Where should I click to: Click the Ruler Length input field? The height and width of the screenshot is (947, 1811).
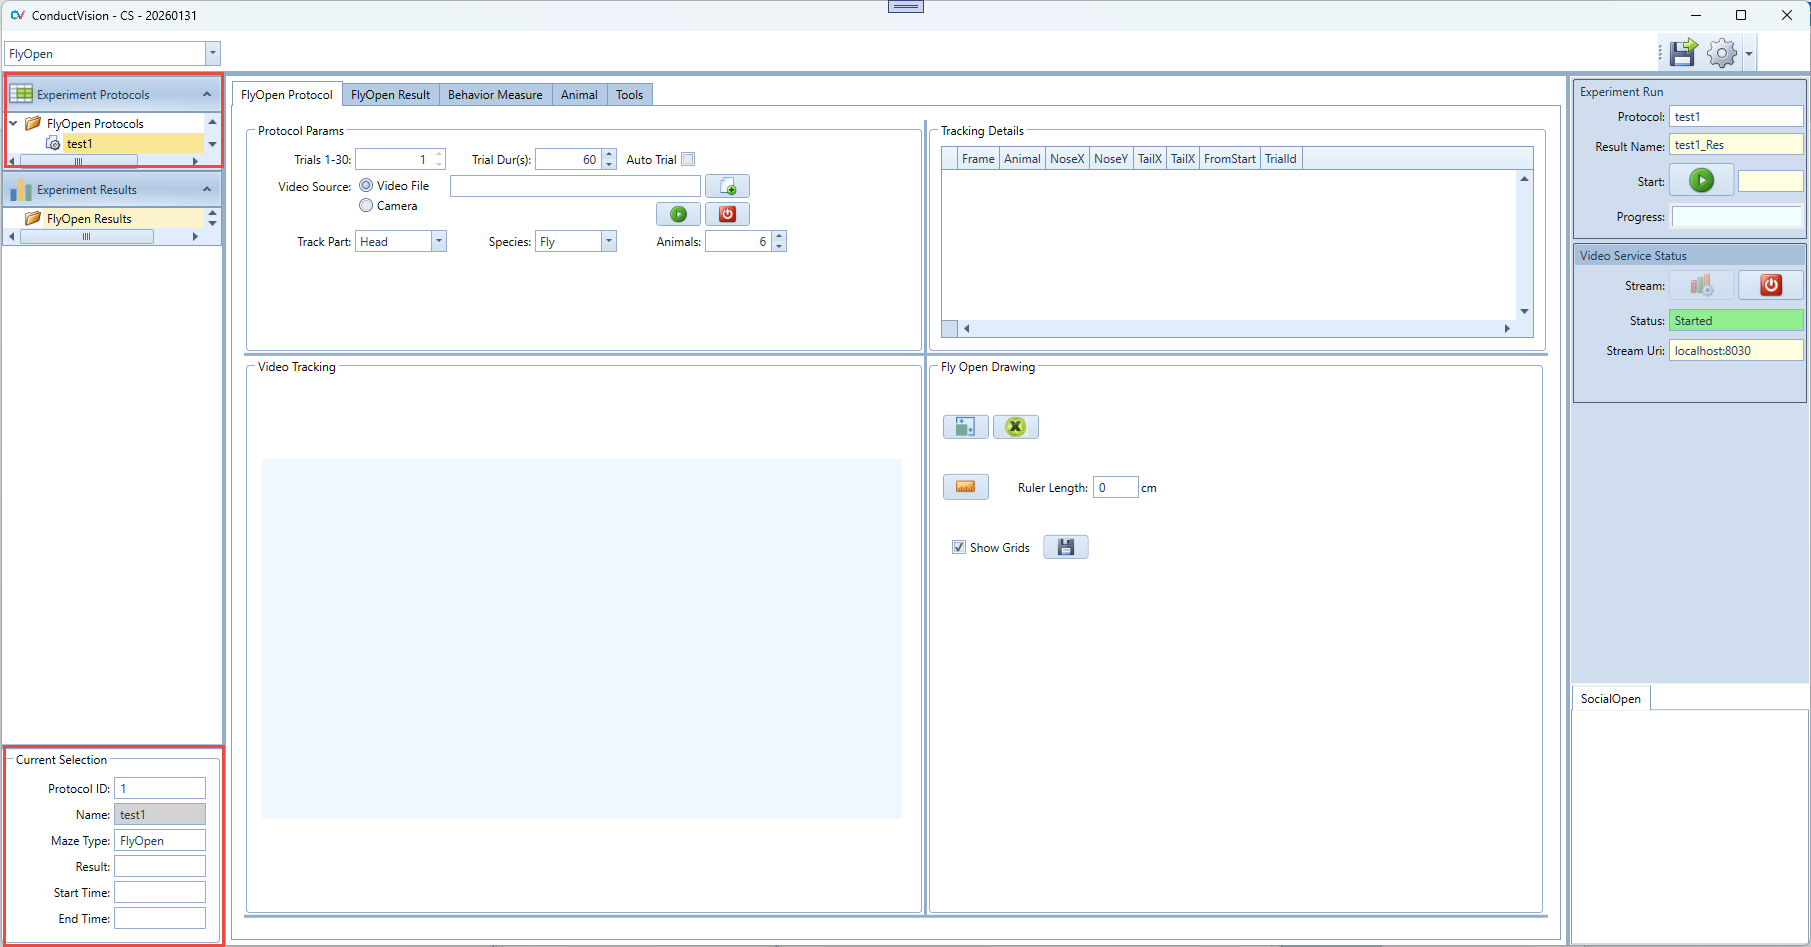click(x=1115, y=488)
